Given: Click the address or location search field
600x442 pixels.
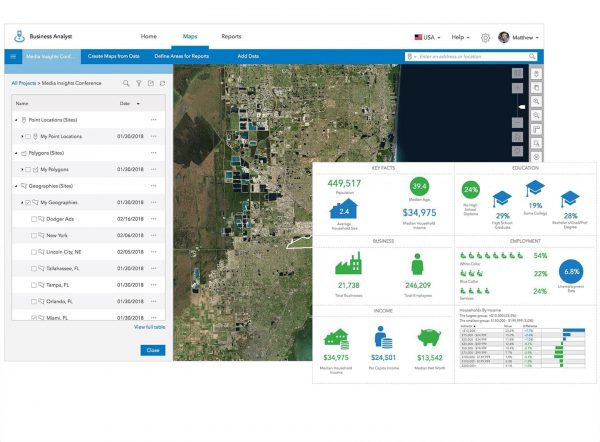Looking at the screenshot, I should point(473,56).
